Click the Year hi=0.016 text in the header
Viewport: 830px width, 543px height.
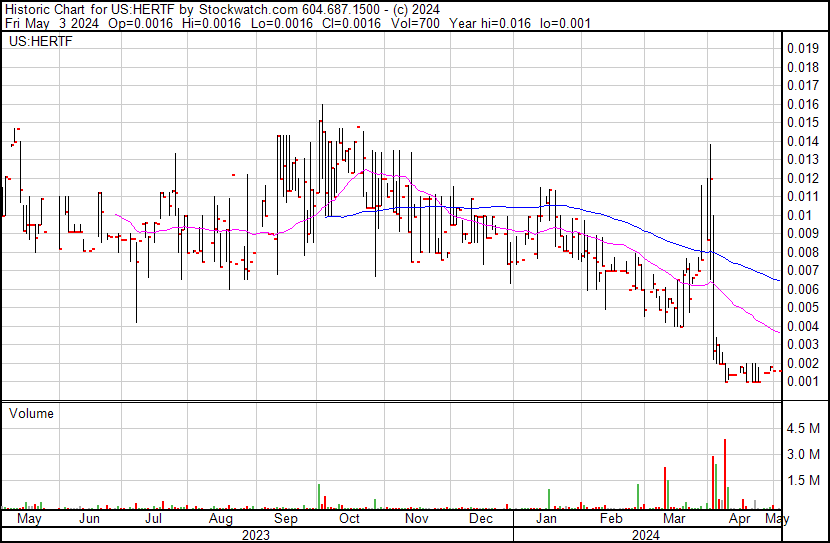(x=490, y=23)
